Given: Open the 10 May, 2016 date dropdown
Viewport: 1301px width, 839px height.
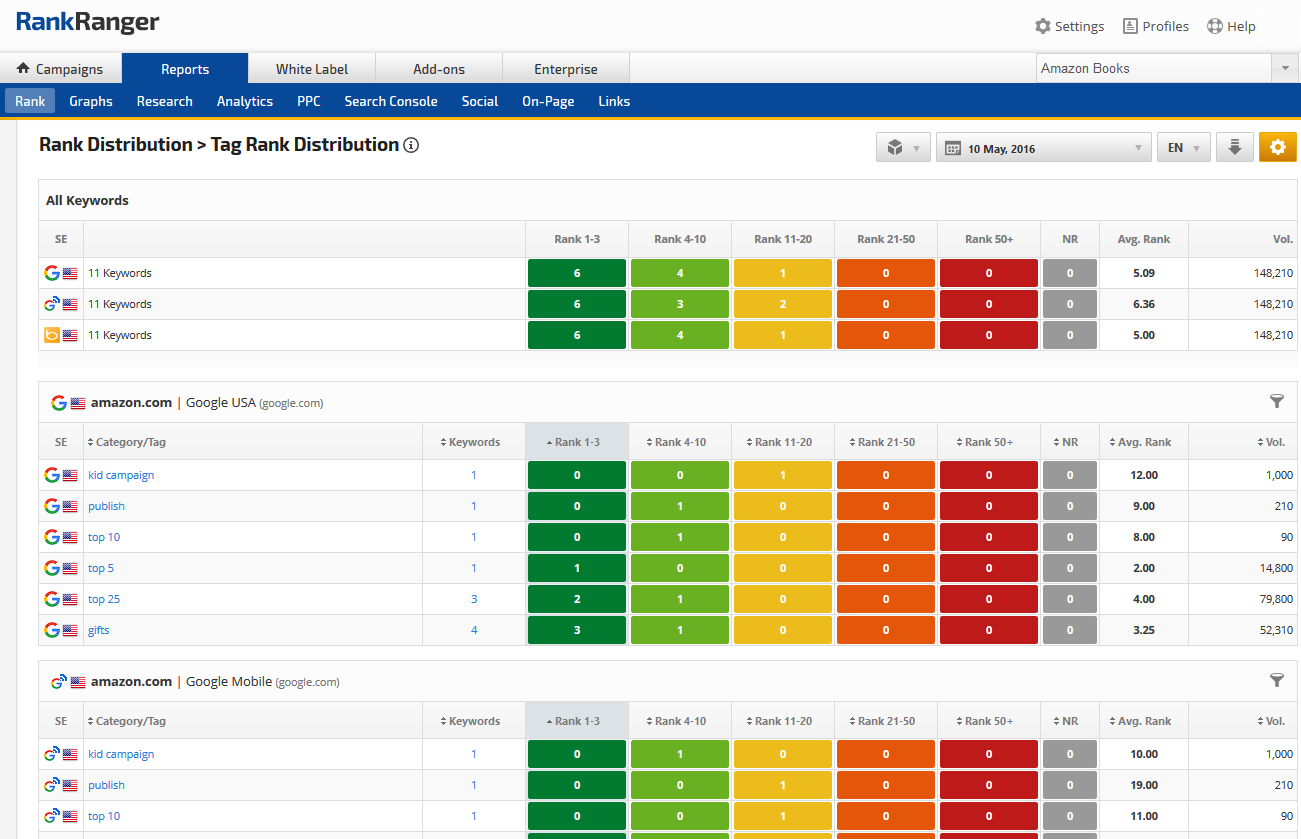Looking at the screenshot, I should coord(1044,148).
